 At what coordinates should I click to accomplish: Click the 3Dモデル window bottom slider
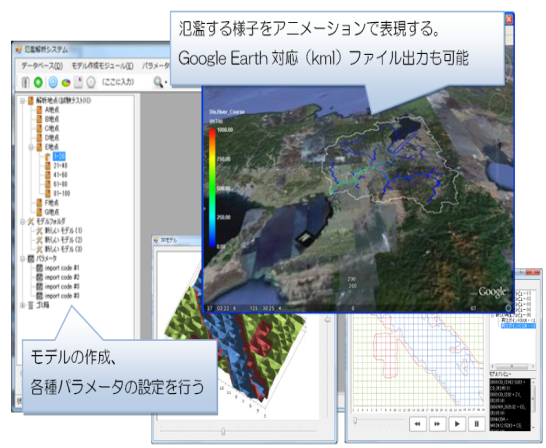[x=223, y=432]
